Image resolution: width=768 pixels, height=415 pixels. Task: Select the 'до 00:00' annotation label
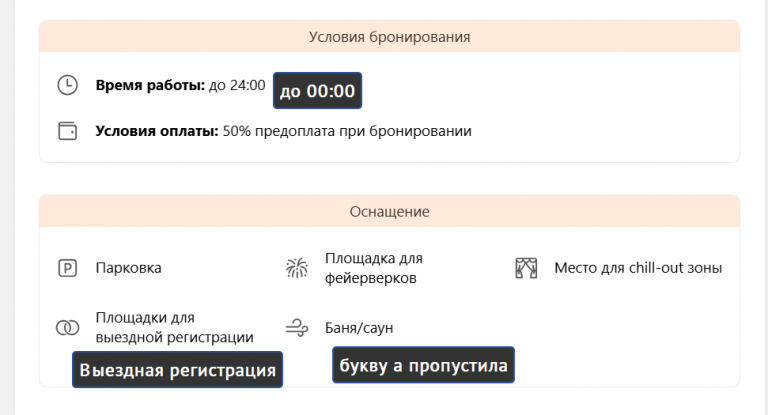[317, 91]
